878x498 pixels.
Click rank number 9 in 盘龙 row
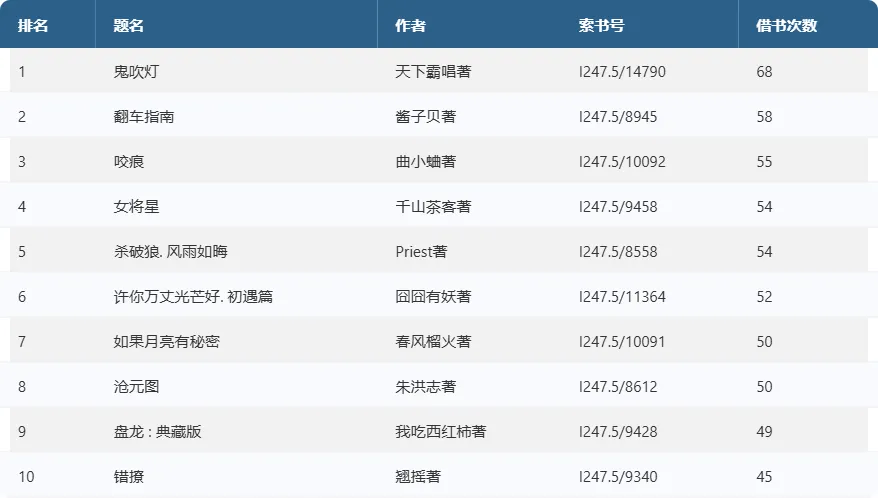(x=22, y=432)
